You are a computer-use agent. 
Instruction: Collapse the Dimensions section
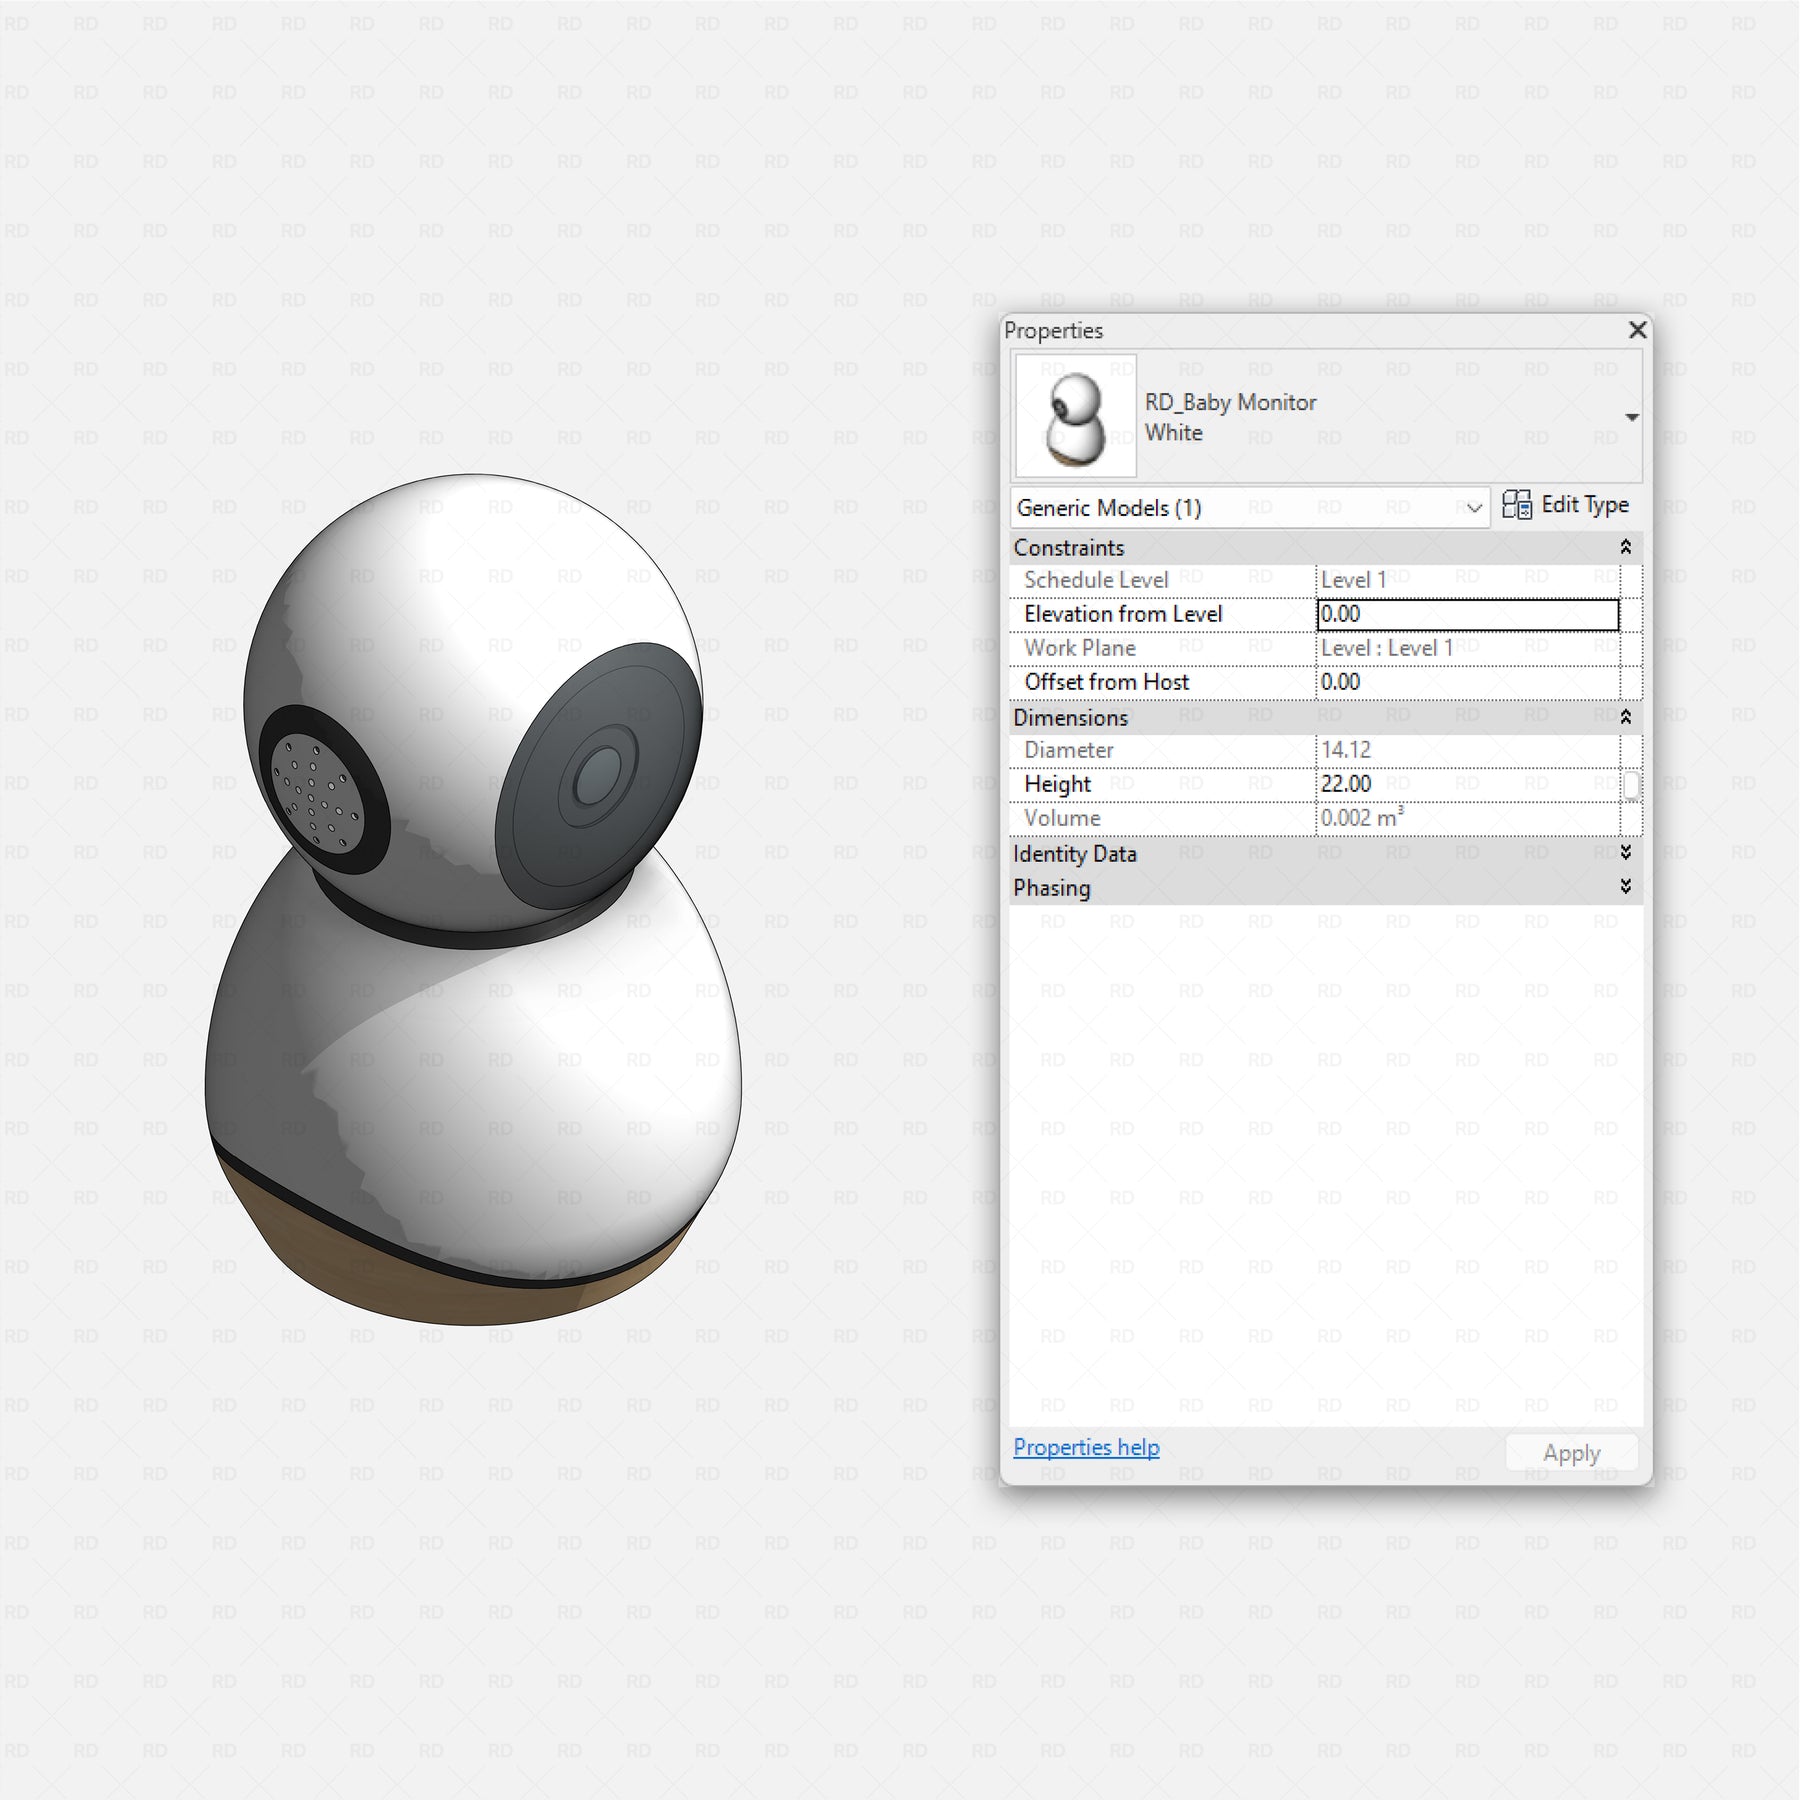click(x=1625, y=717)
